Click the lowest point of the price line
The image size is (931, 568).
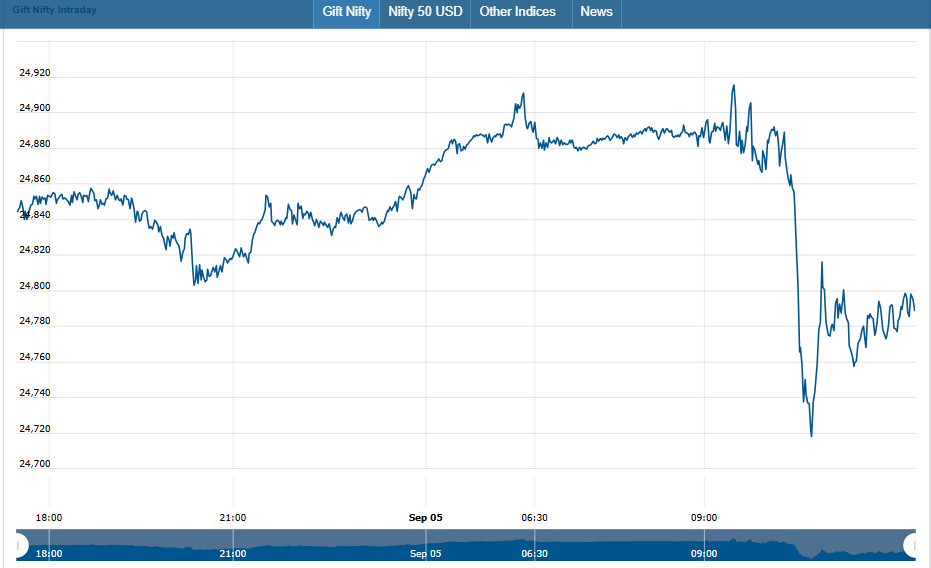811,436
